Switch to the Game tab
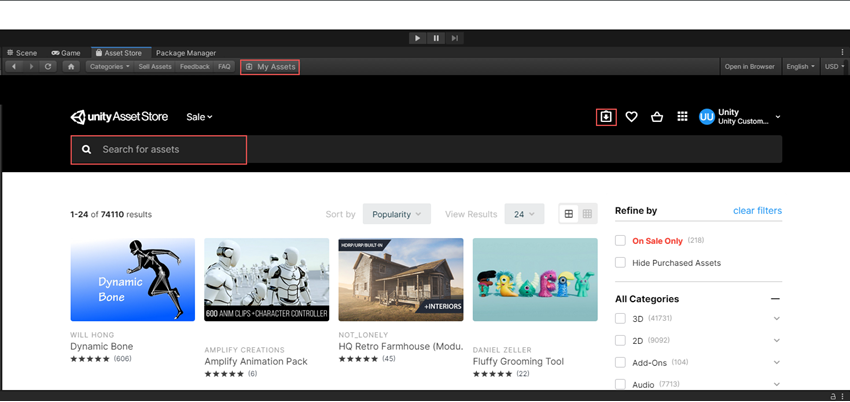 (66, 53)
